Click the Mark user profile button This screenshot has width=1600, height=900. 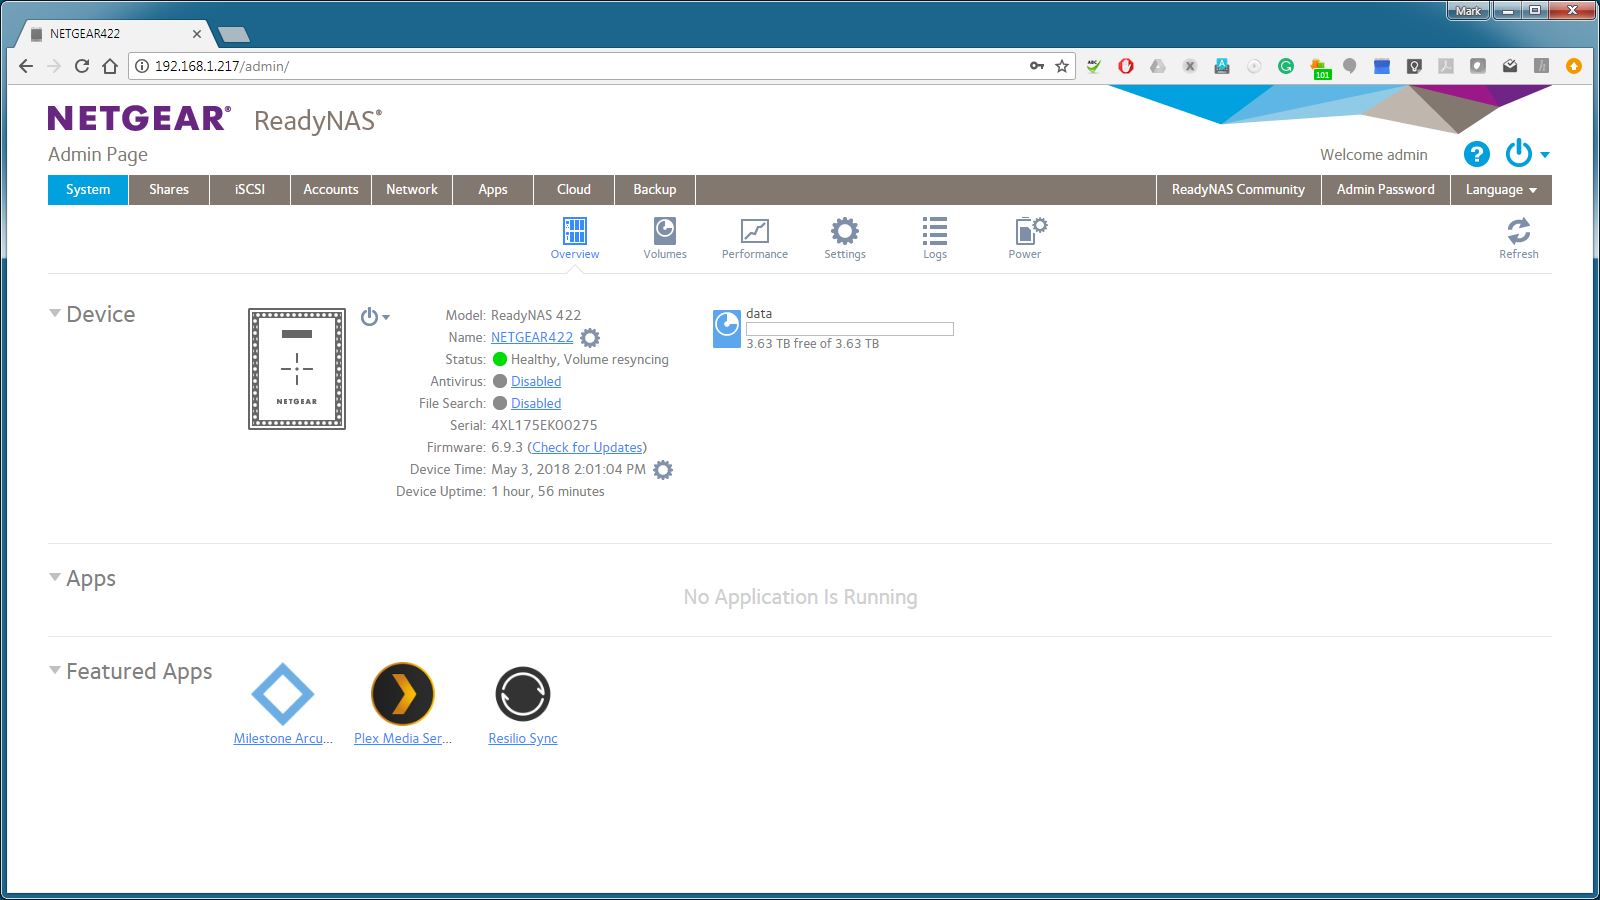[x=1468, y=11]
